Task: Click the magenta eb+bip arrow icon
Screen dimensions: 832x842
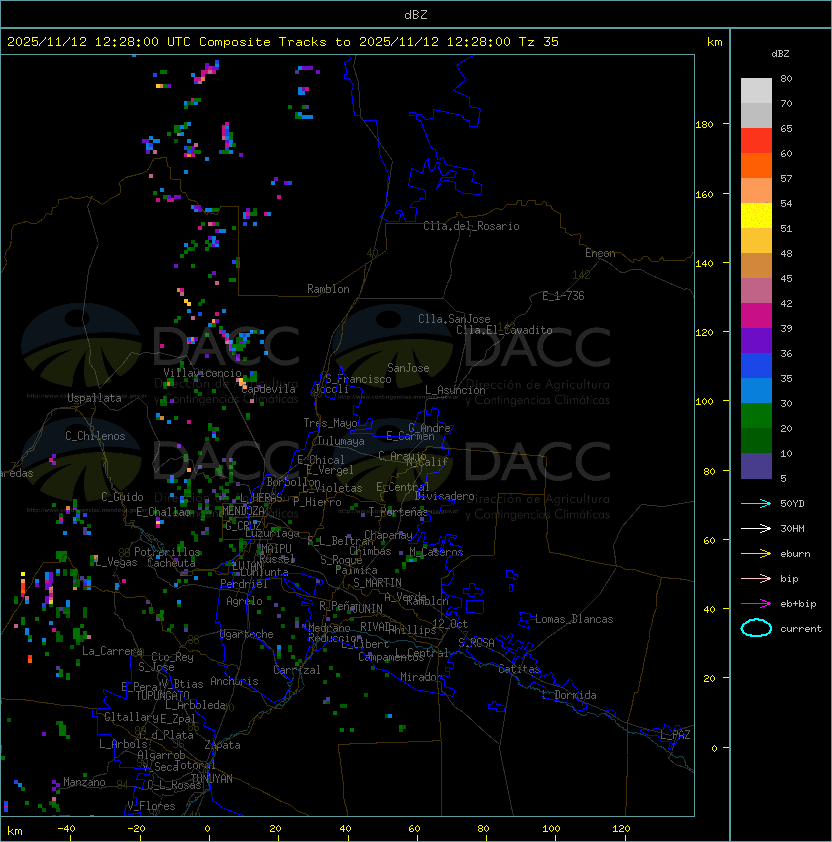Action: [x=756, y=604]
